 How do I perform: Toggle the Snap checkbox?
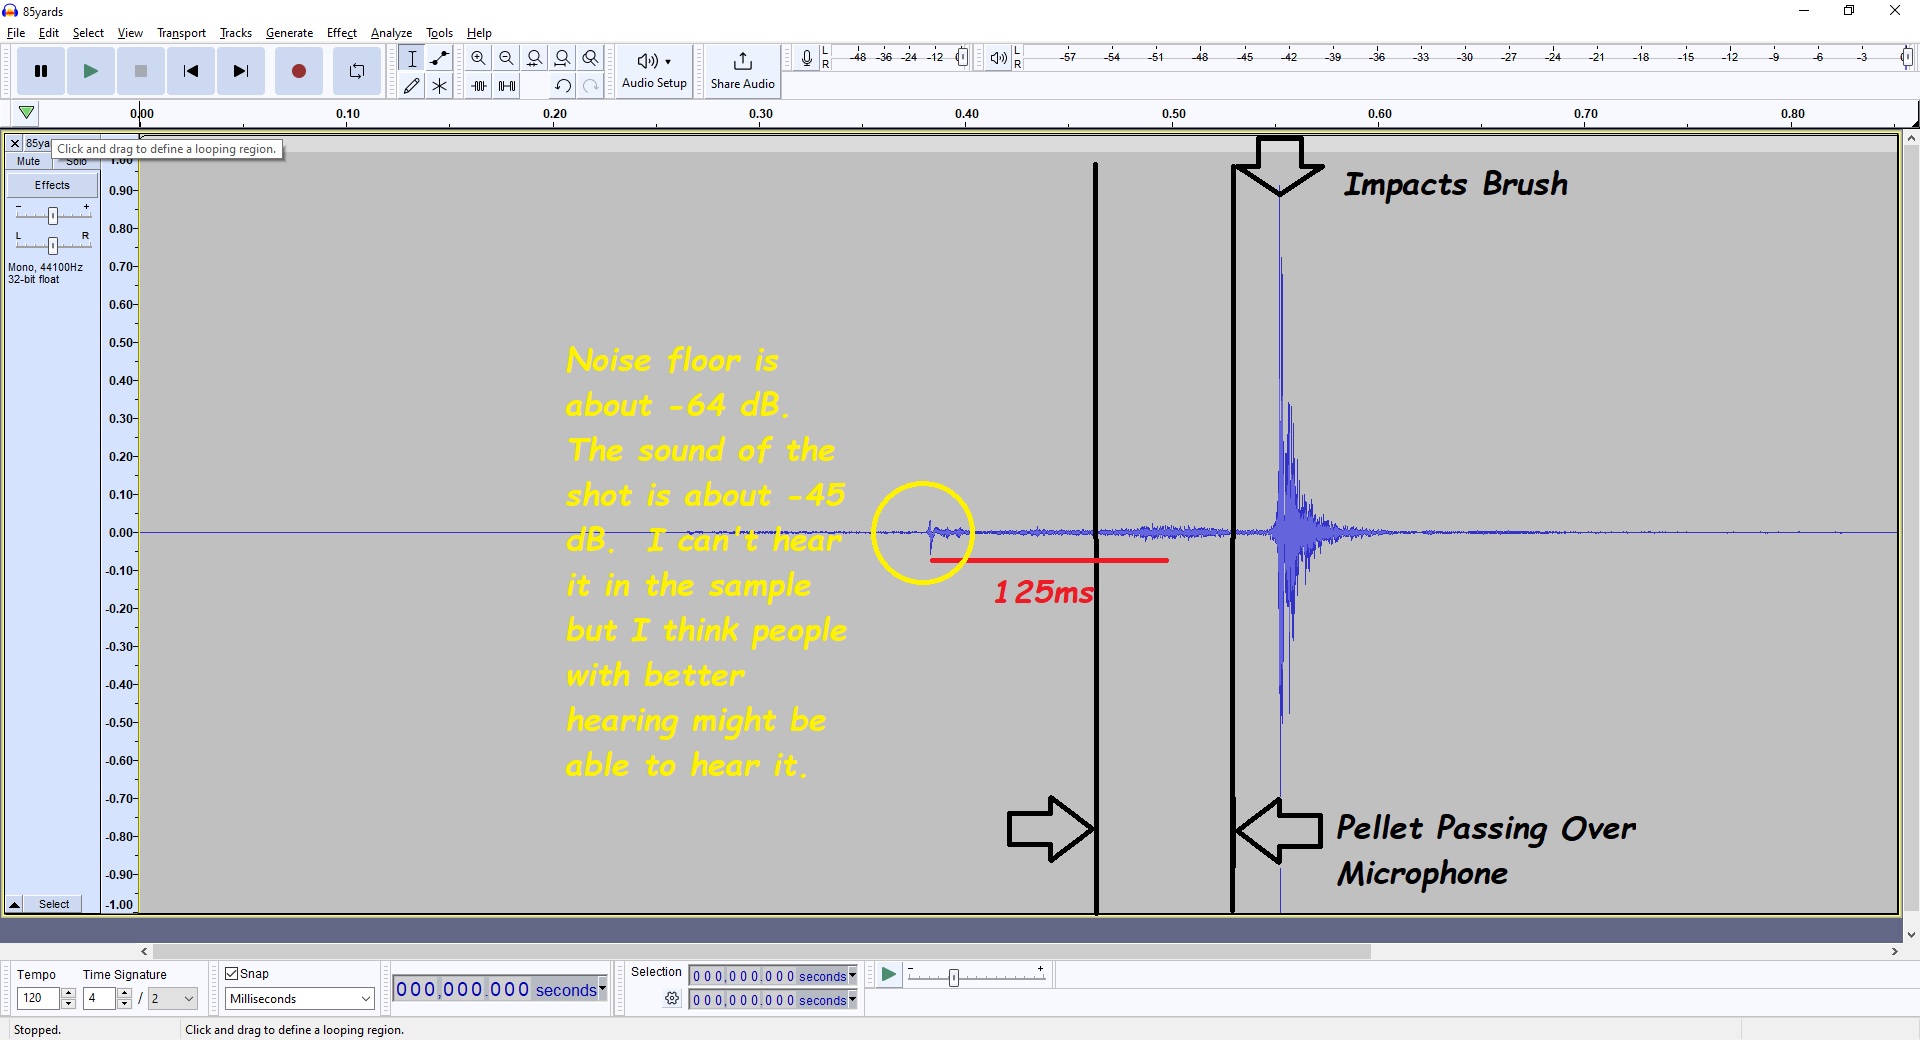click(x=232, y=974)
